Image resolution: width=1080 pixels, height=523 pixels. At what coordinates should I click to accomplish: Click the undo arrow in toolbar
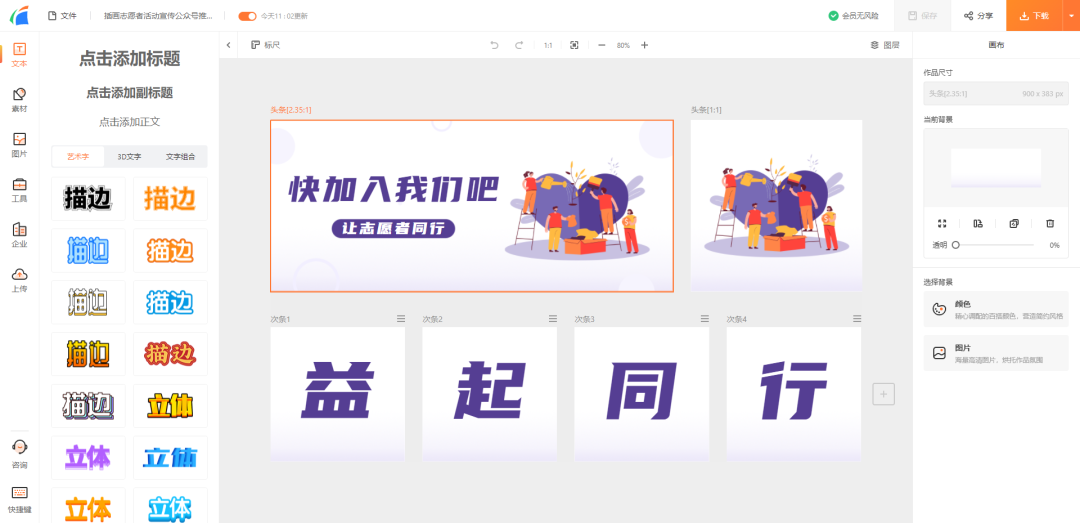(494, 45)
